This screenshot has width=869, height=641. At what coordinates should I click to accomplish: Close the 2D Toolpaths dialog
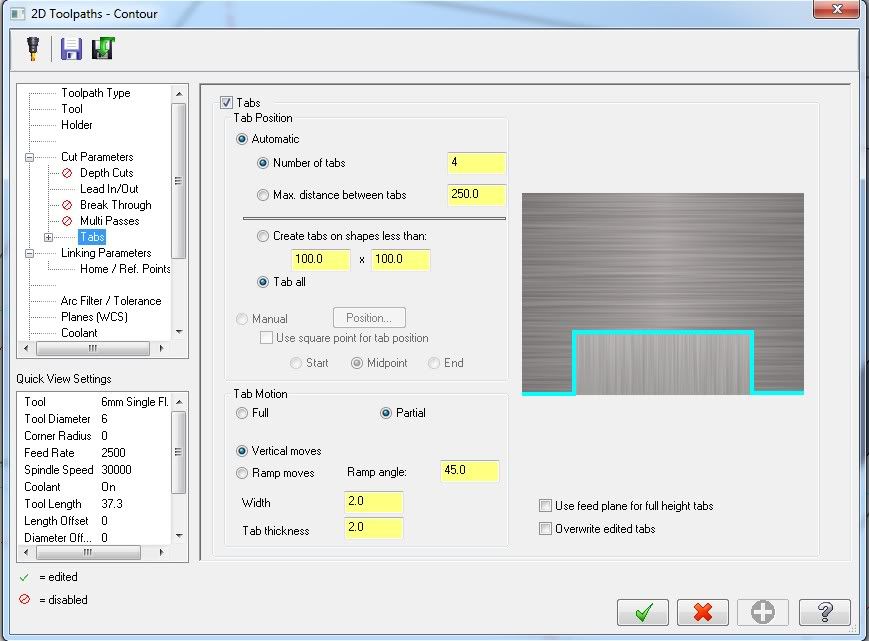(837, 9)
